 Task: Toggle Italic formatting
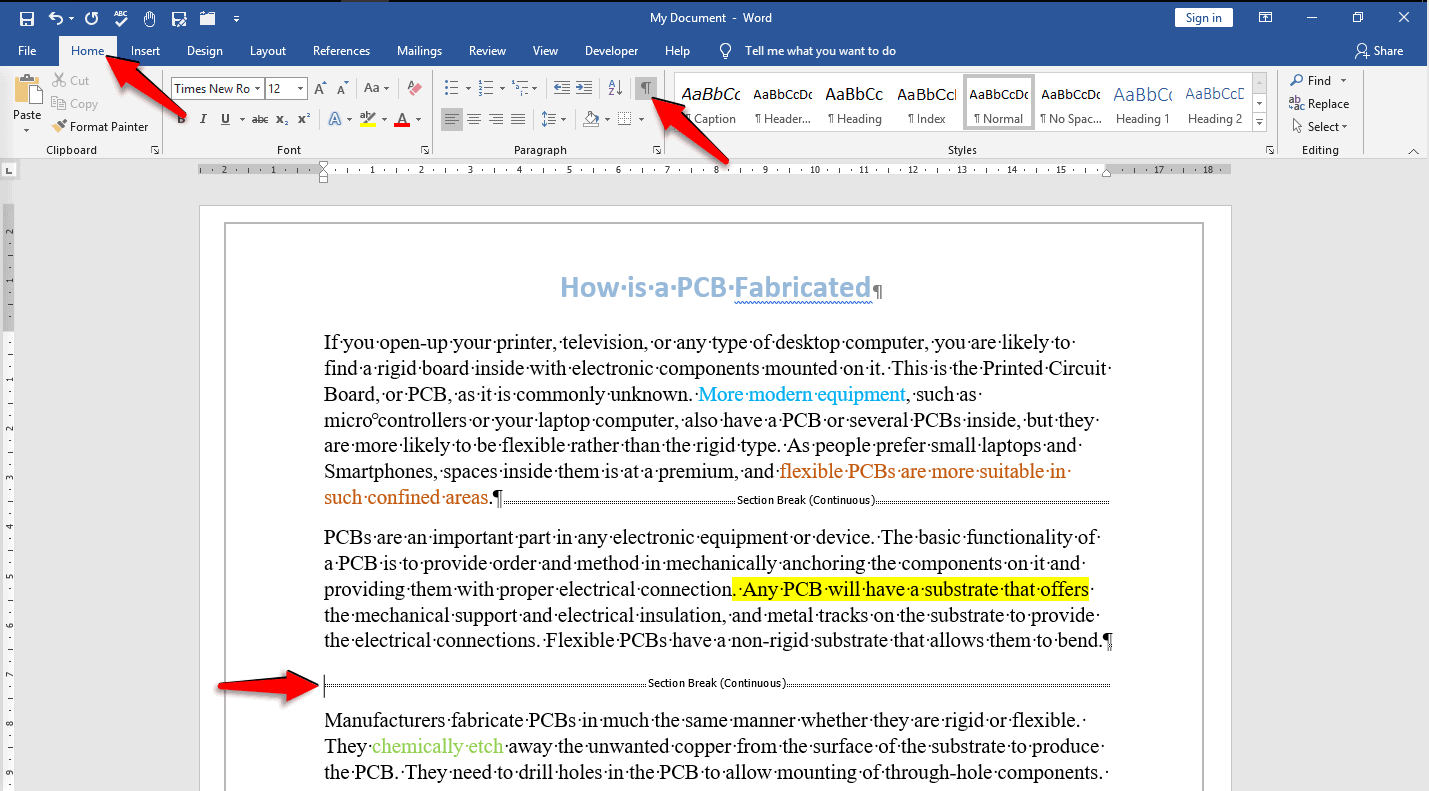coord(203,119)
